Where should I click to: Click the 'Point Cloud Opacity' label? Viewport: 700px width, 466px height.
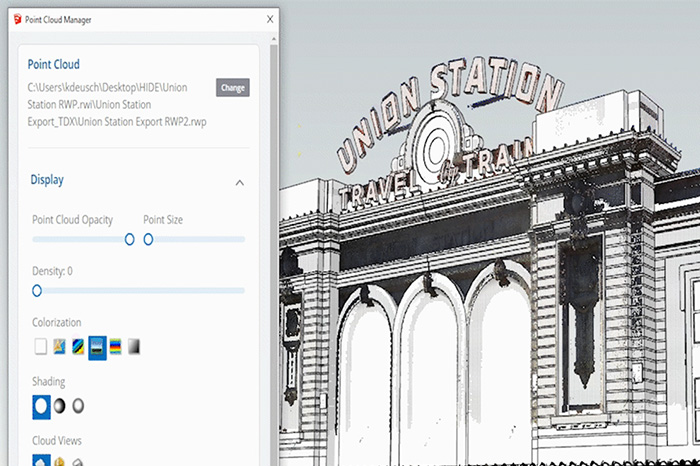(x=72, y=220)
